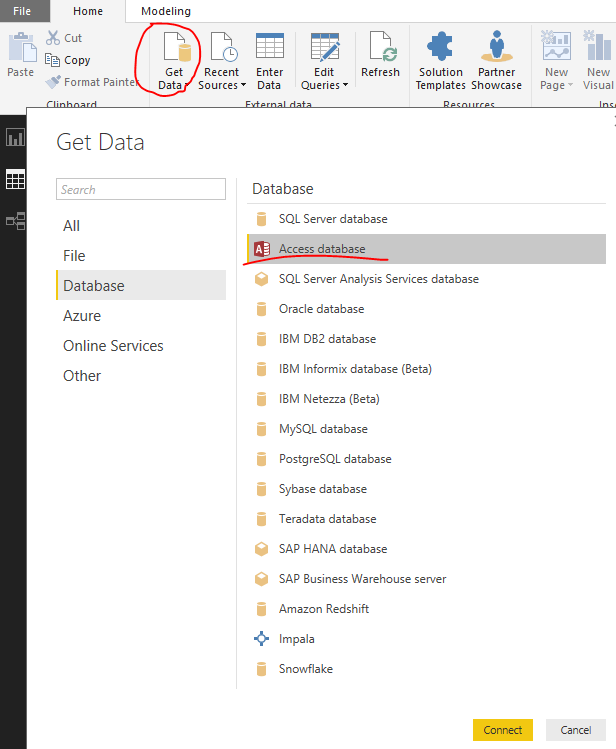Click the yellow Connect button
Image resolution: width=616 pixels, height=749 pixels.
[503, 730]
